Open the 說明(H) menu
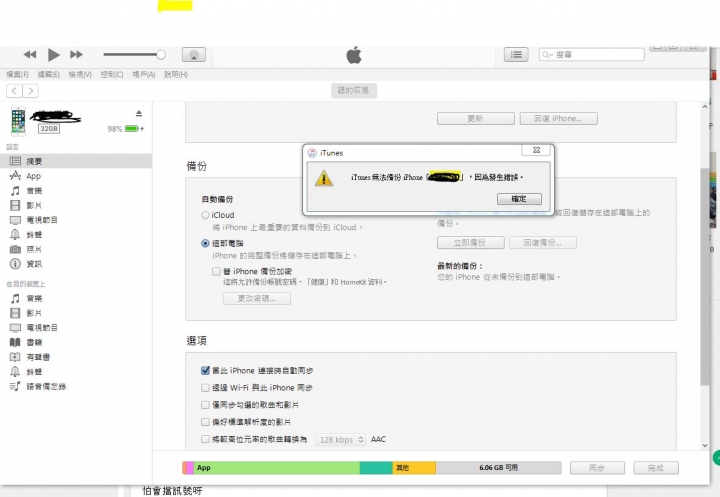Screen dimensions: 720x497 tap(176, 74)
